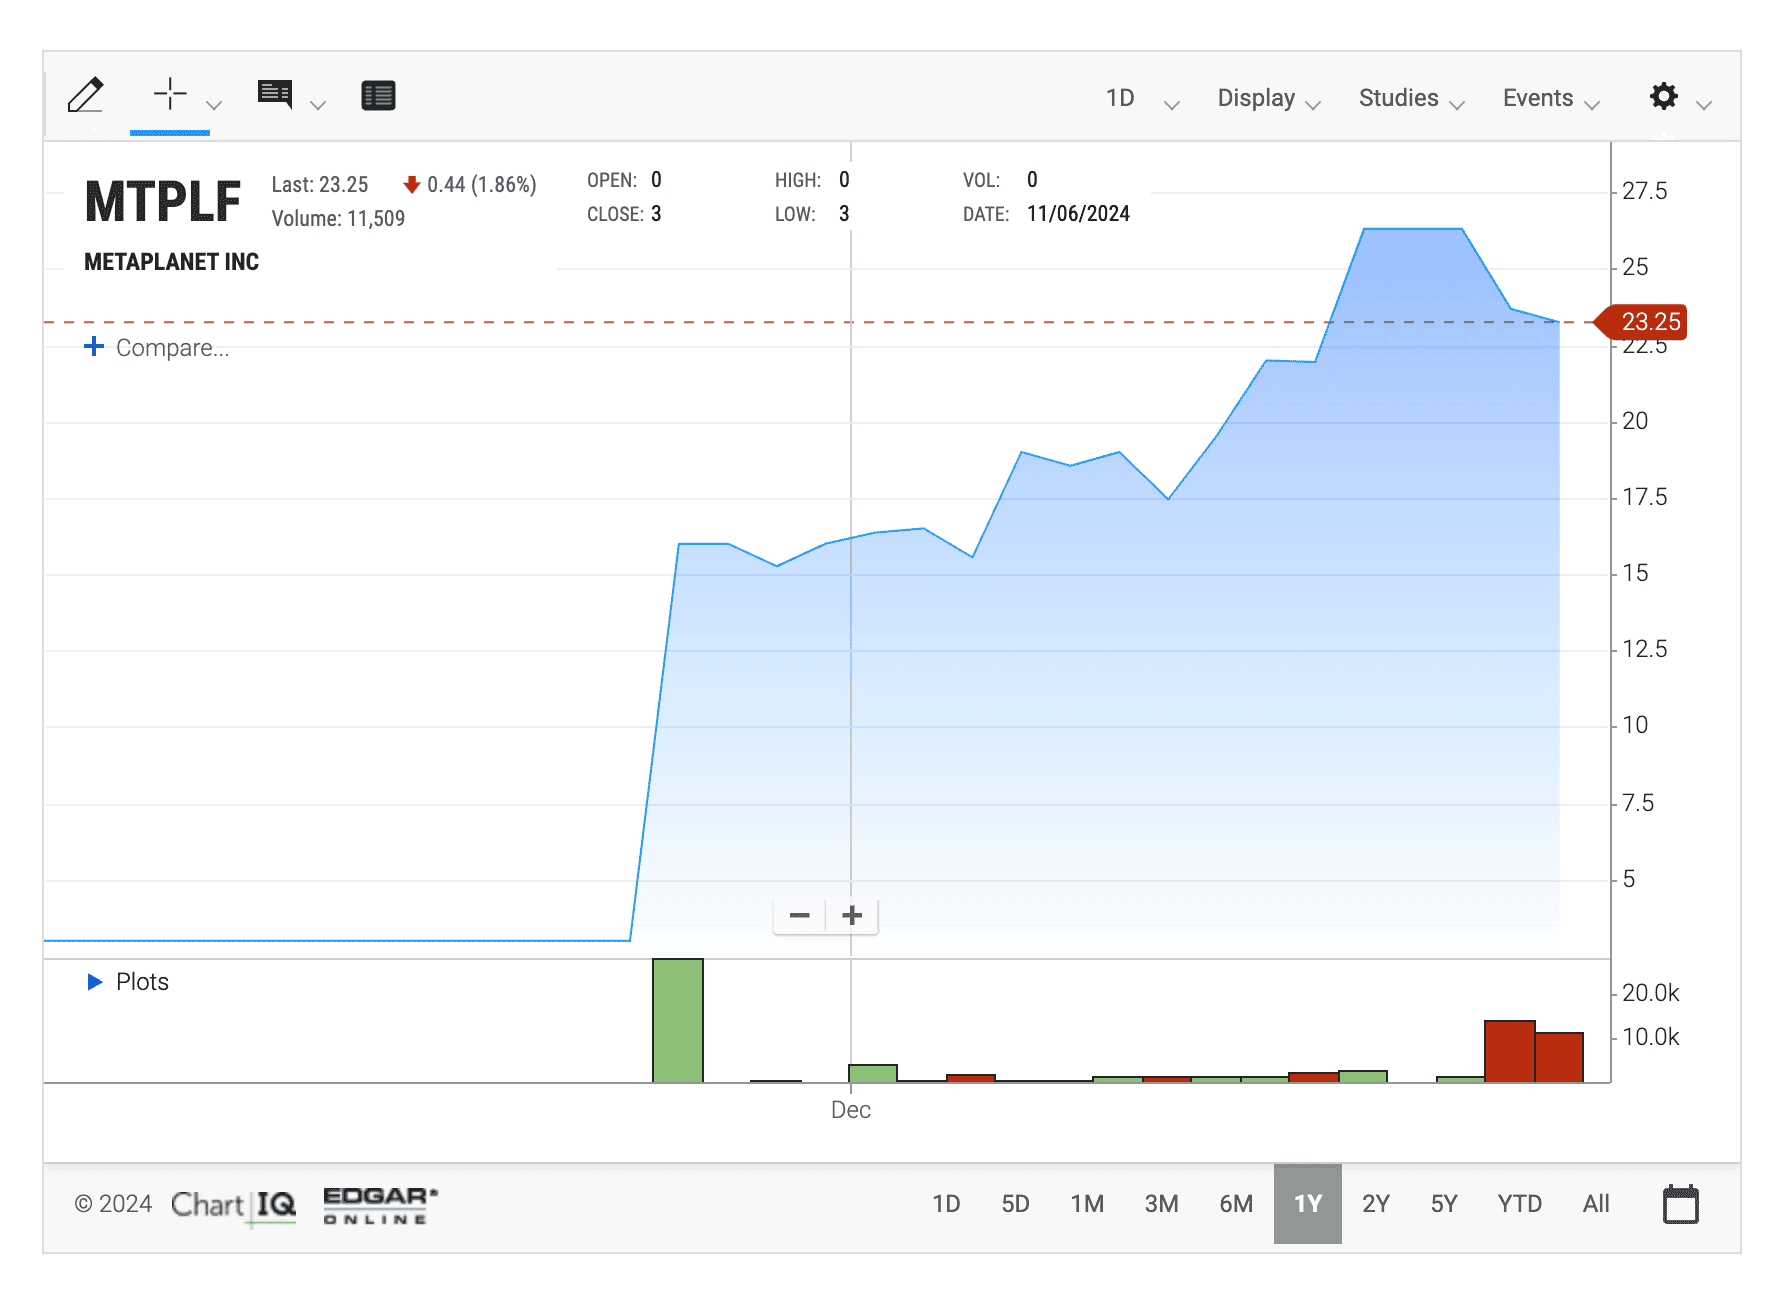Screen dimensions: 1788x1300
Task: Open the Events menu
Action: 1551,98
